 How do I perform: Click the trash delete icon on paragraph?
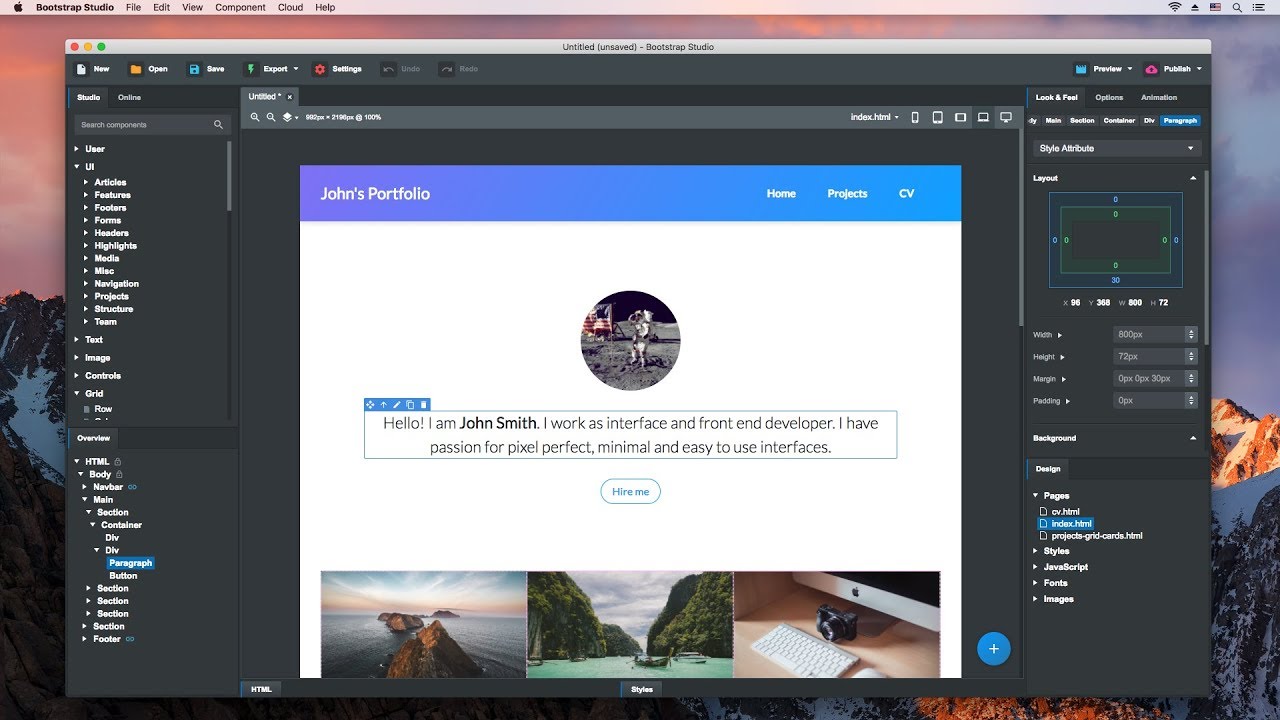[423, 405]
